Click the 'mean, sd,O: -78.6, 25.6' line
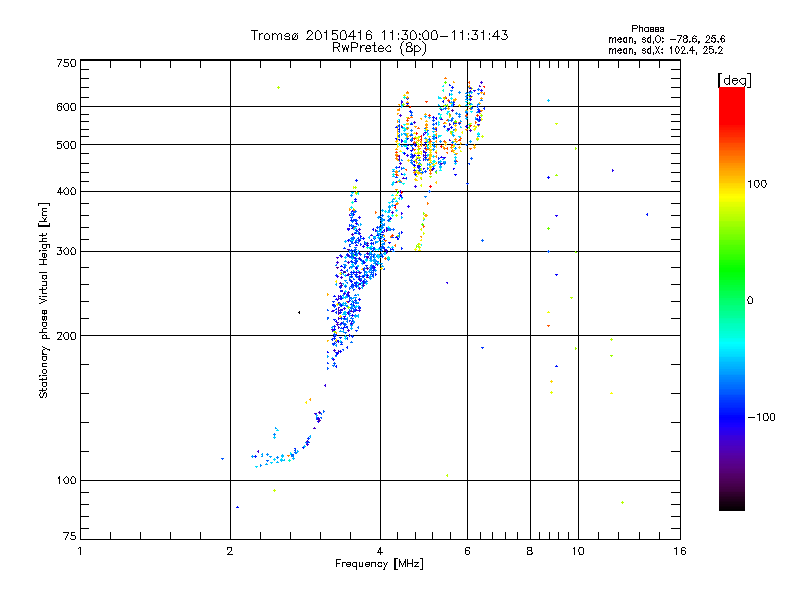 (x=666, y=39)
